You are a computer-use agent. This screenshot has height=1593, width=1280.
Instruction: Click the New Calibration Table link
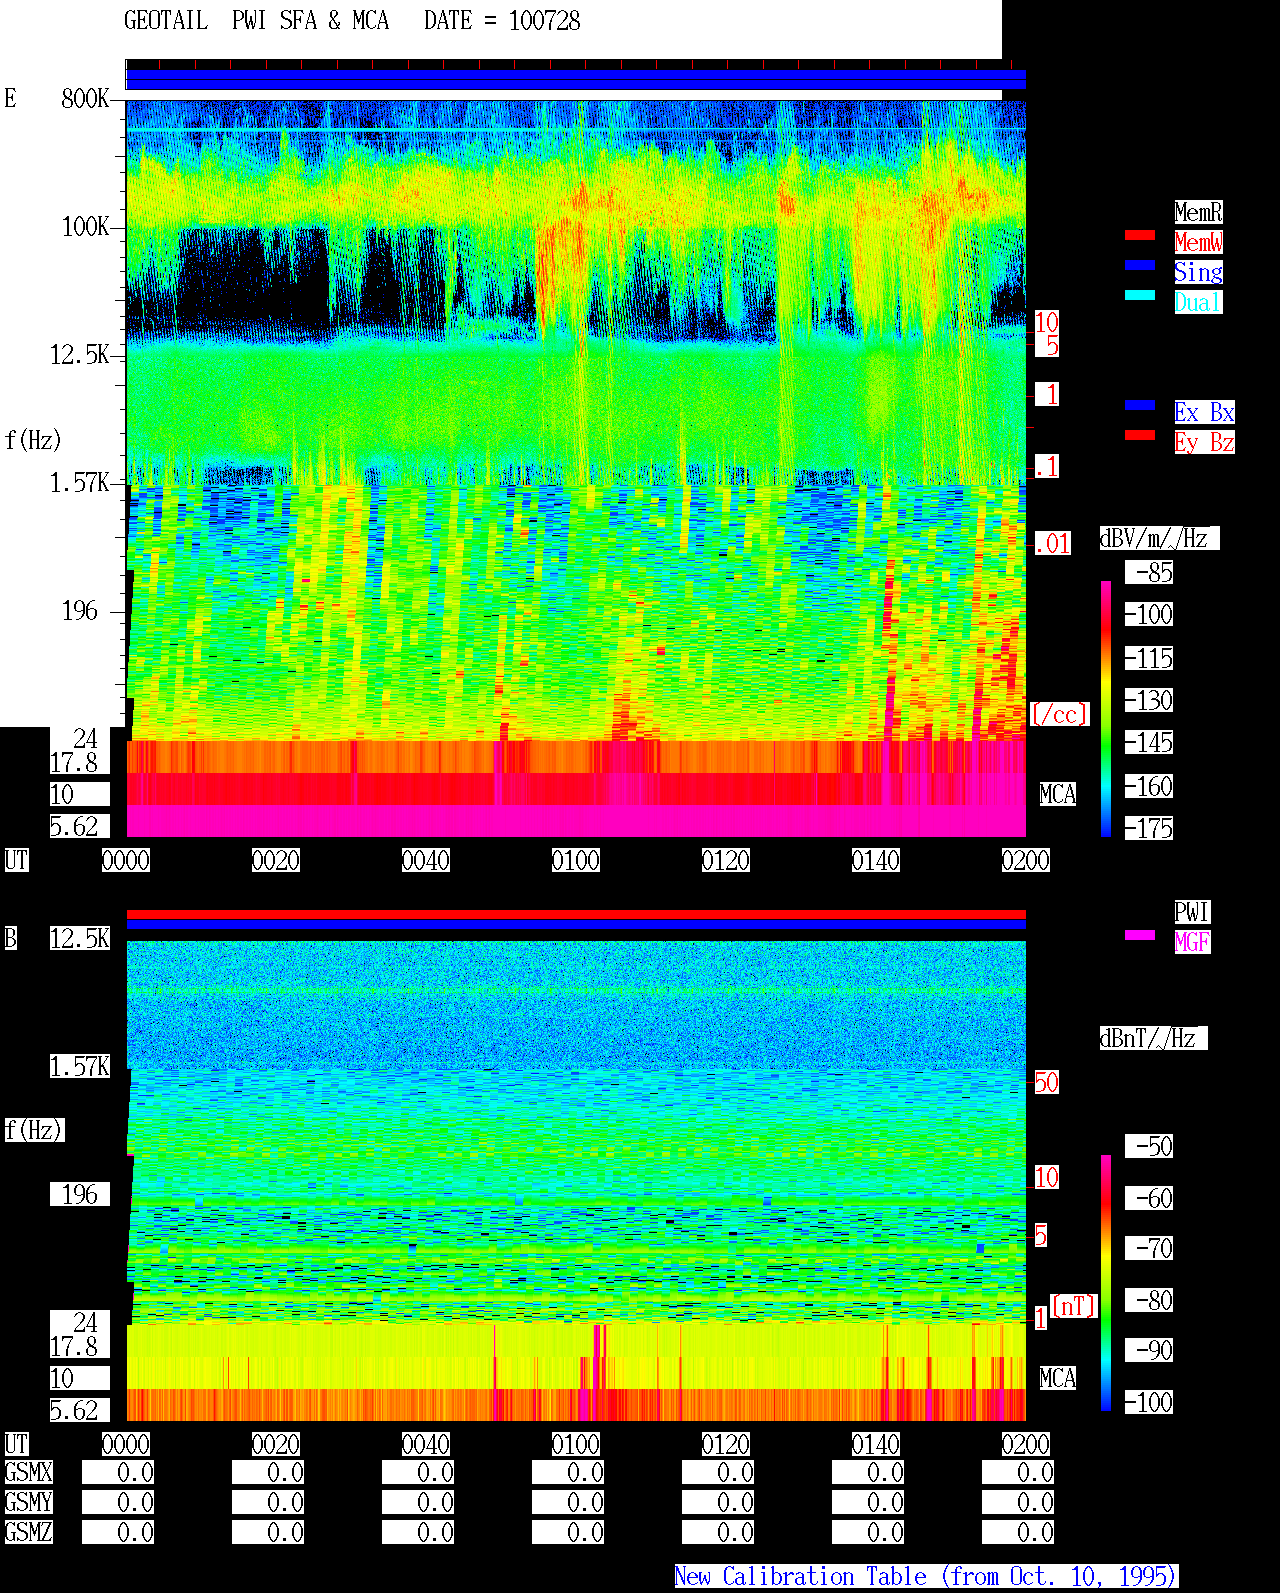(x=926, y=1576)
